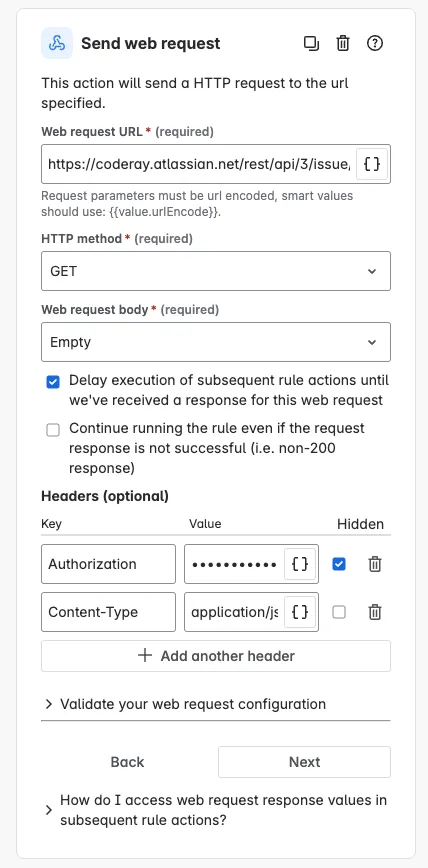Uncheck Delay execution of subsequent rule actions
This screenshot has height=868, width=428.
[x=53, y=382]
